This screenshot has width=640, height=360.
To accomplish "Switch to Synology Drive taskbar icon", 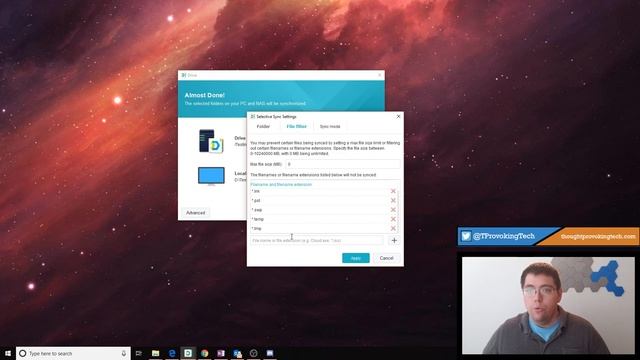I will pos(188,353).
